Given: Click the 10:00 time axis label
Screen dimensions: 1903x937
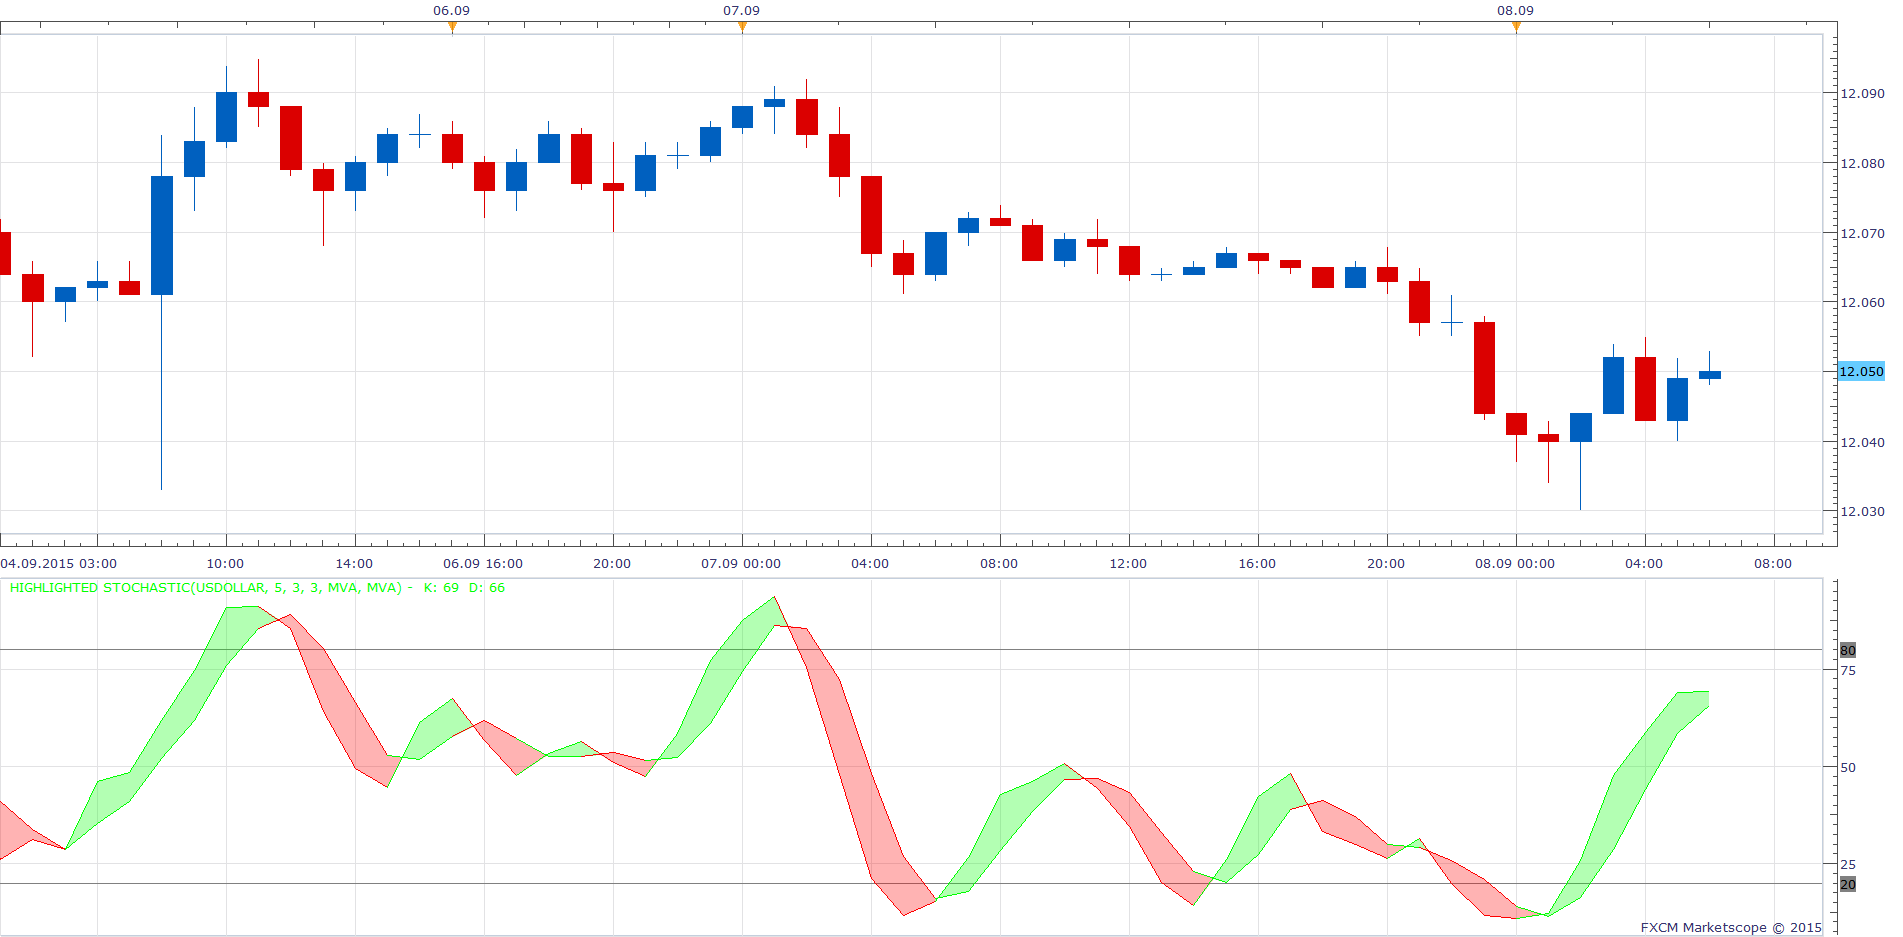Looking at the screenshot, I should click(225, 564).
